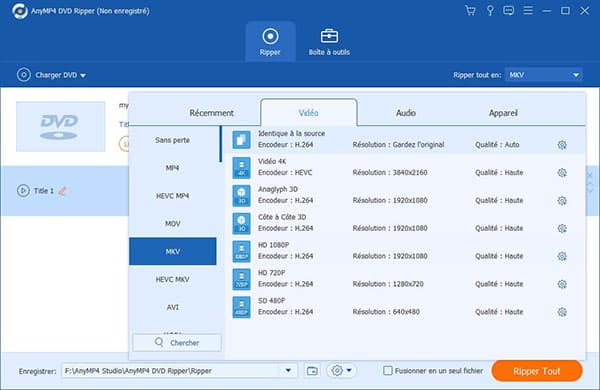The height and width of the screenshot is (390, 600).
Task: Choose MP4 in the format list
Action: 173,168
